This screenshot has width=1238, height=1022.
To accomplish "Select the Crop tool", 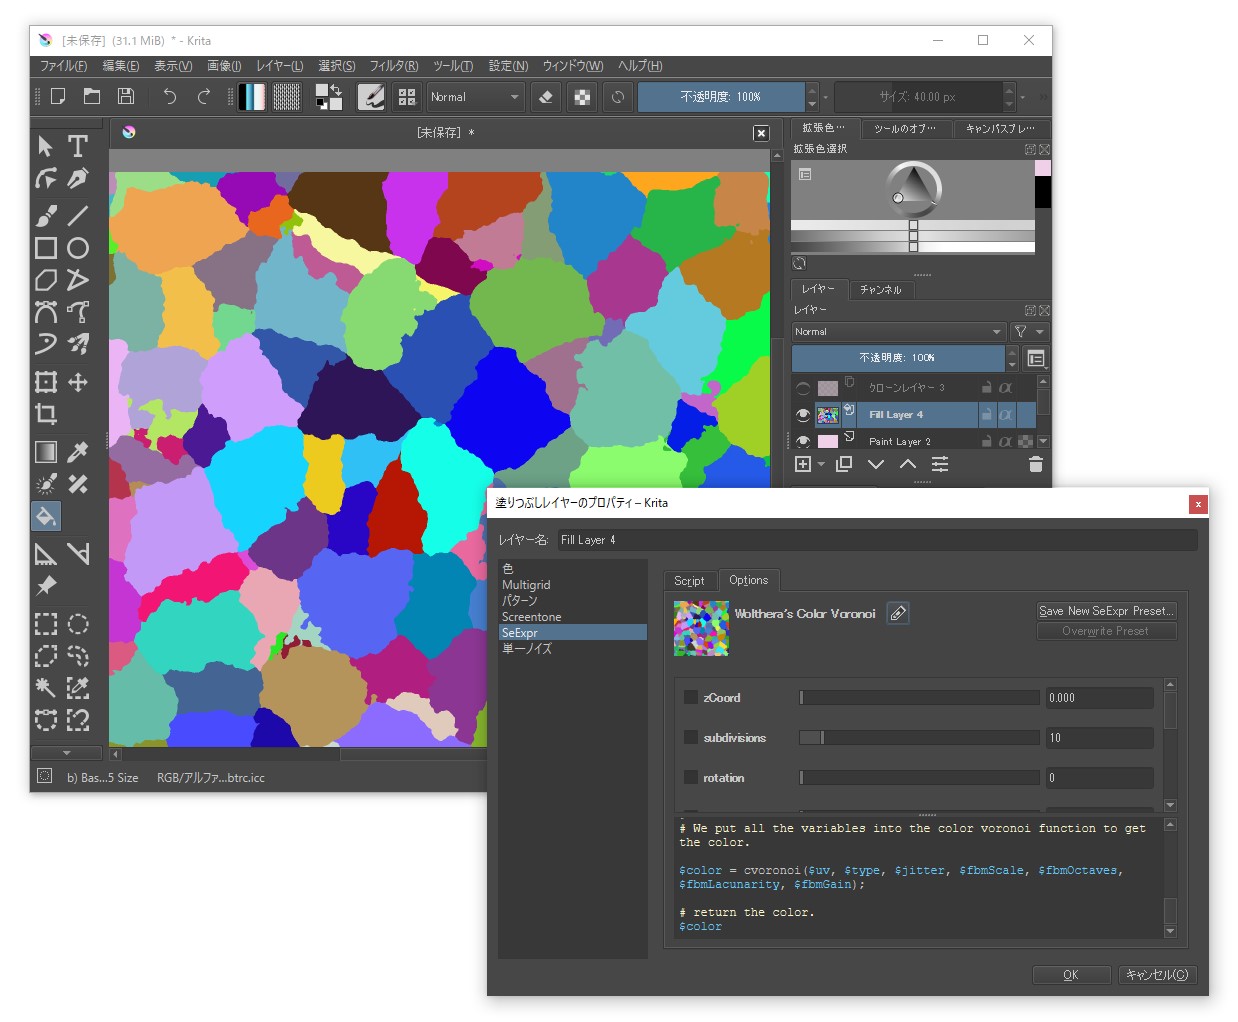I will (46, 414).
